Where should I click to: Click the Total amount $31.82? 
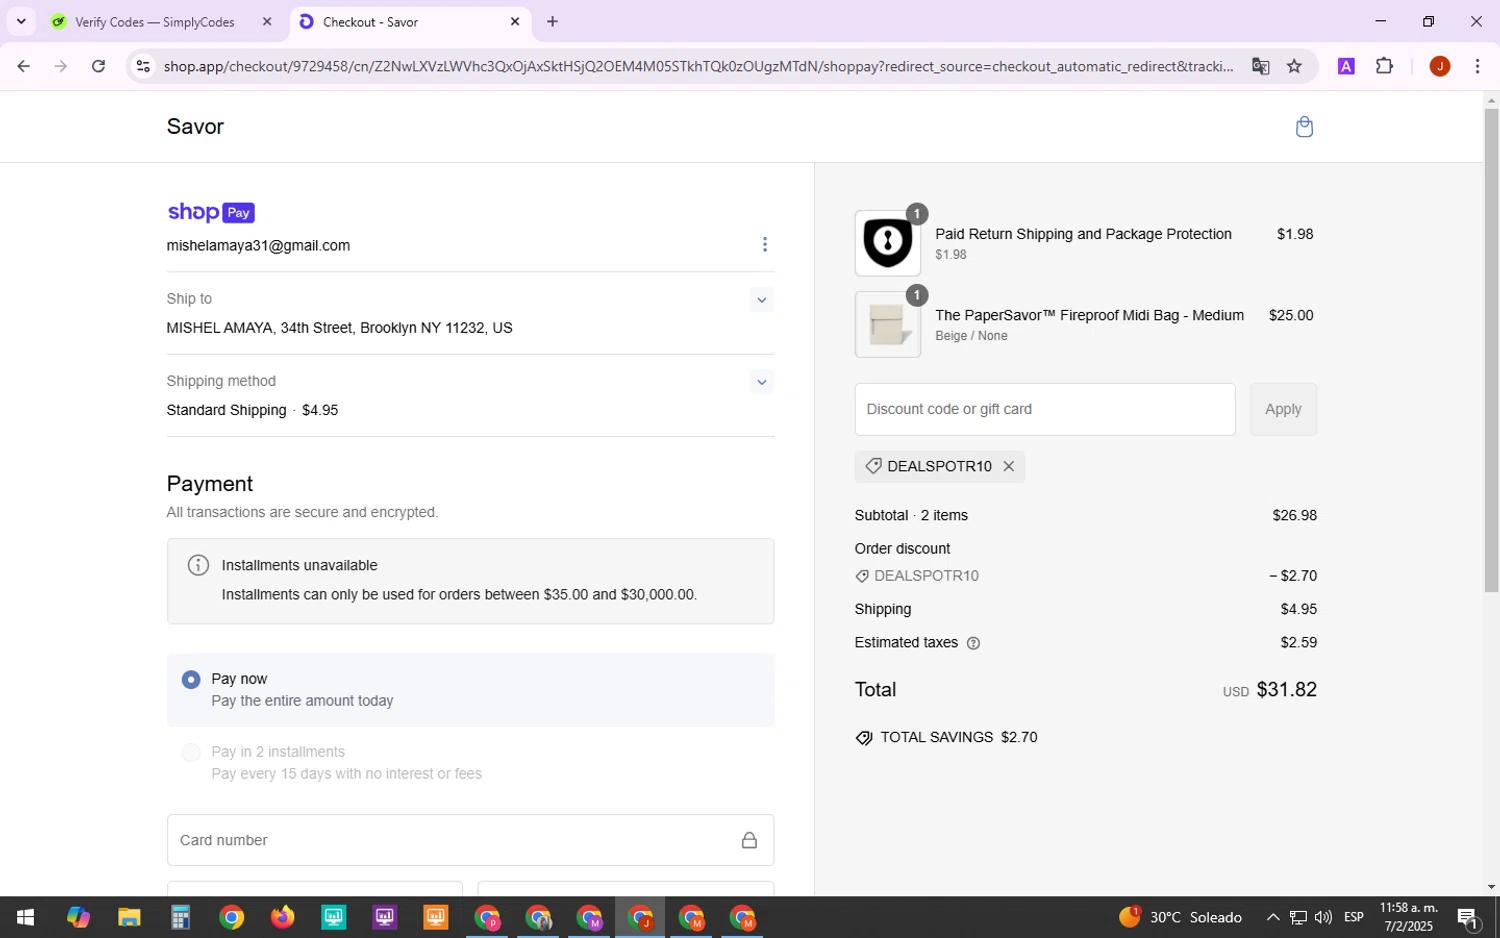tap(1286, 690)
